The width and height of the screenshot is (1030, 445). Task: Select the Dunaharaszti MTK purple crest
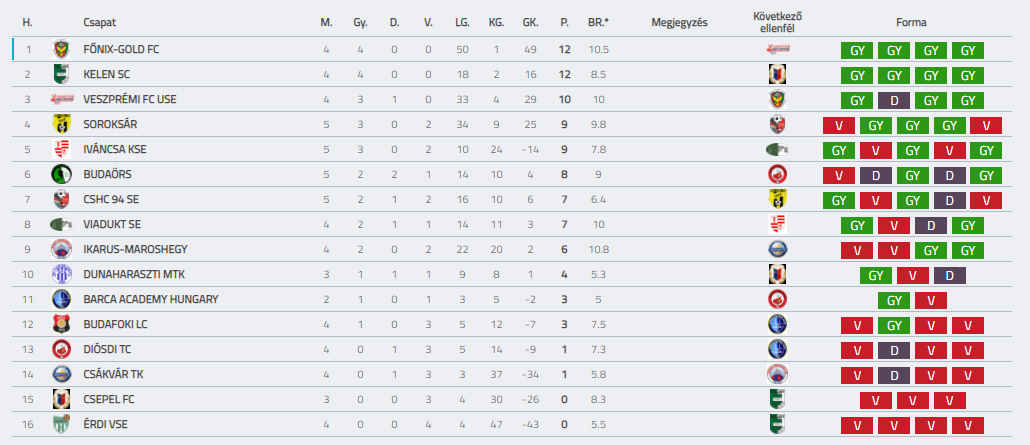(61, 274)
